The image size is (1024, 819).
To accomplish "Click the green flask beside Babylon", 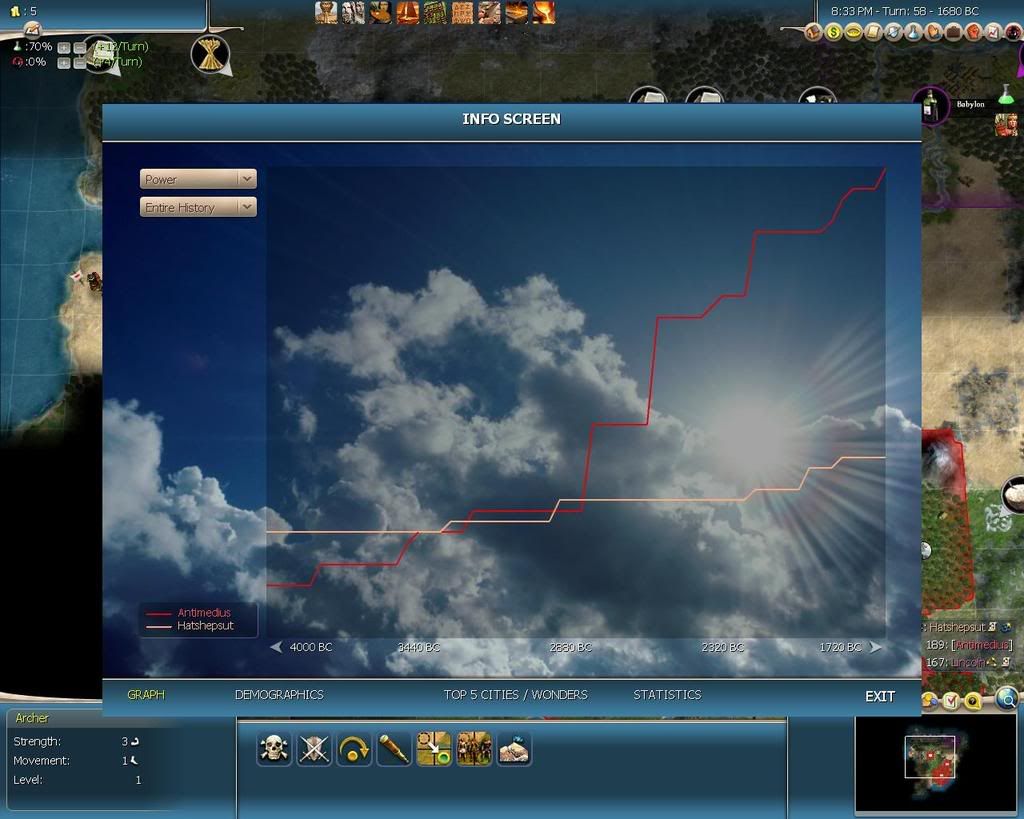I will 1006,93.
